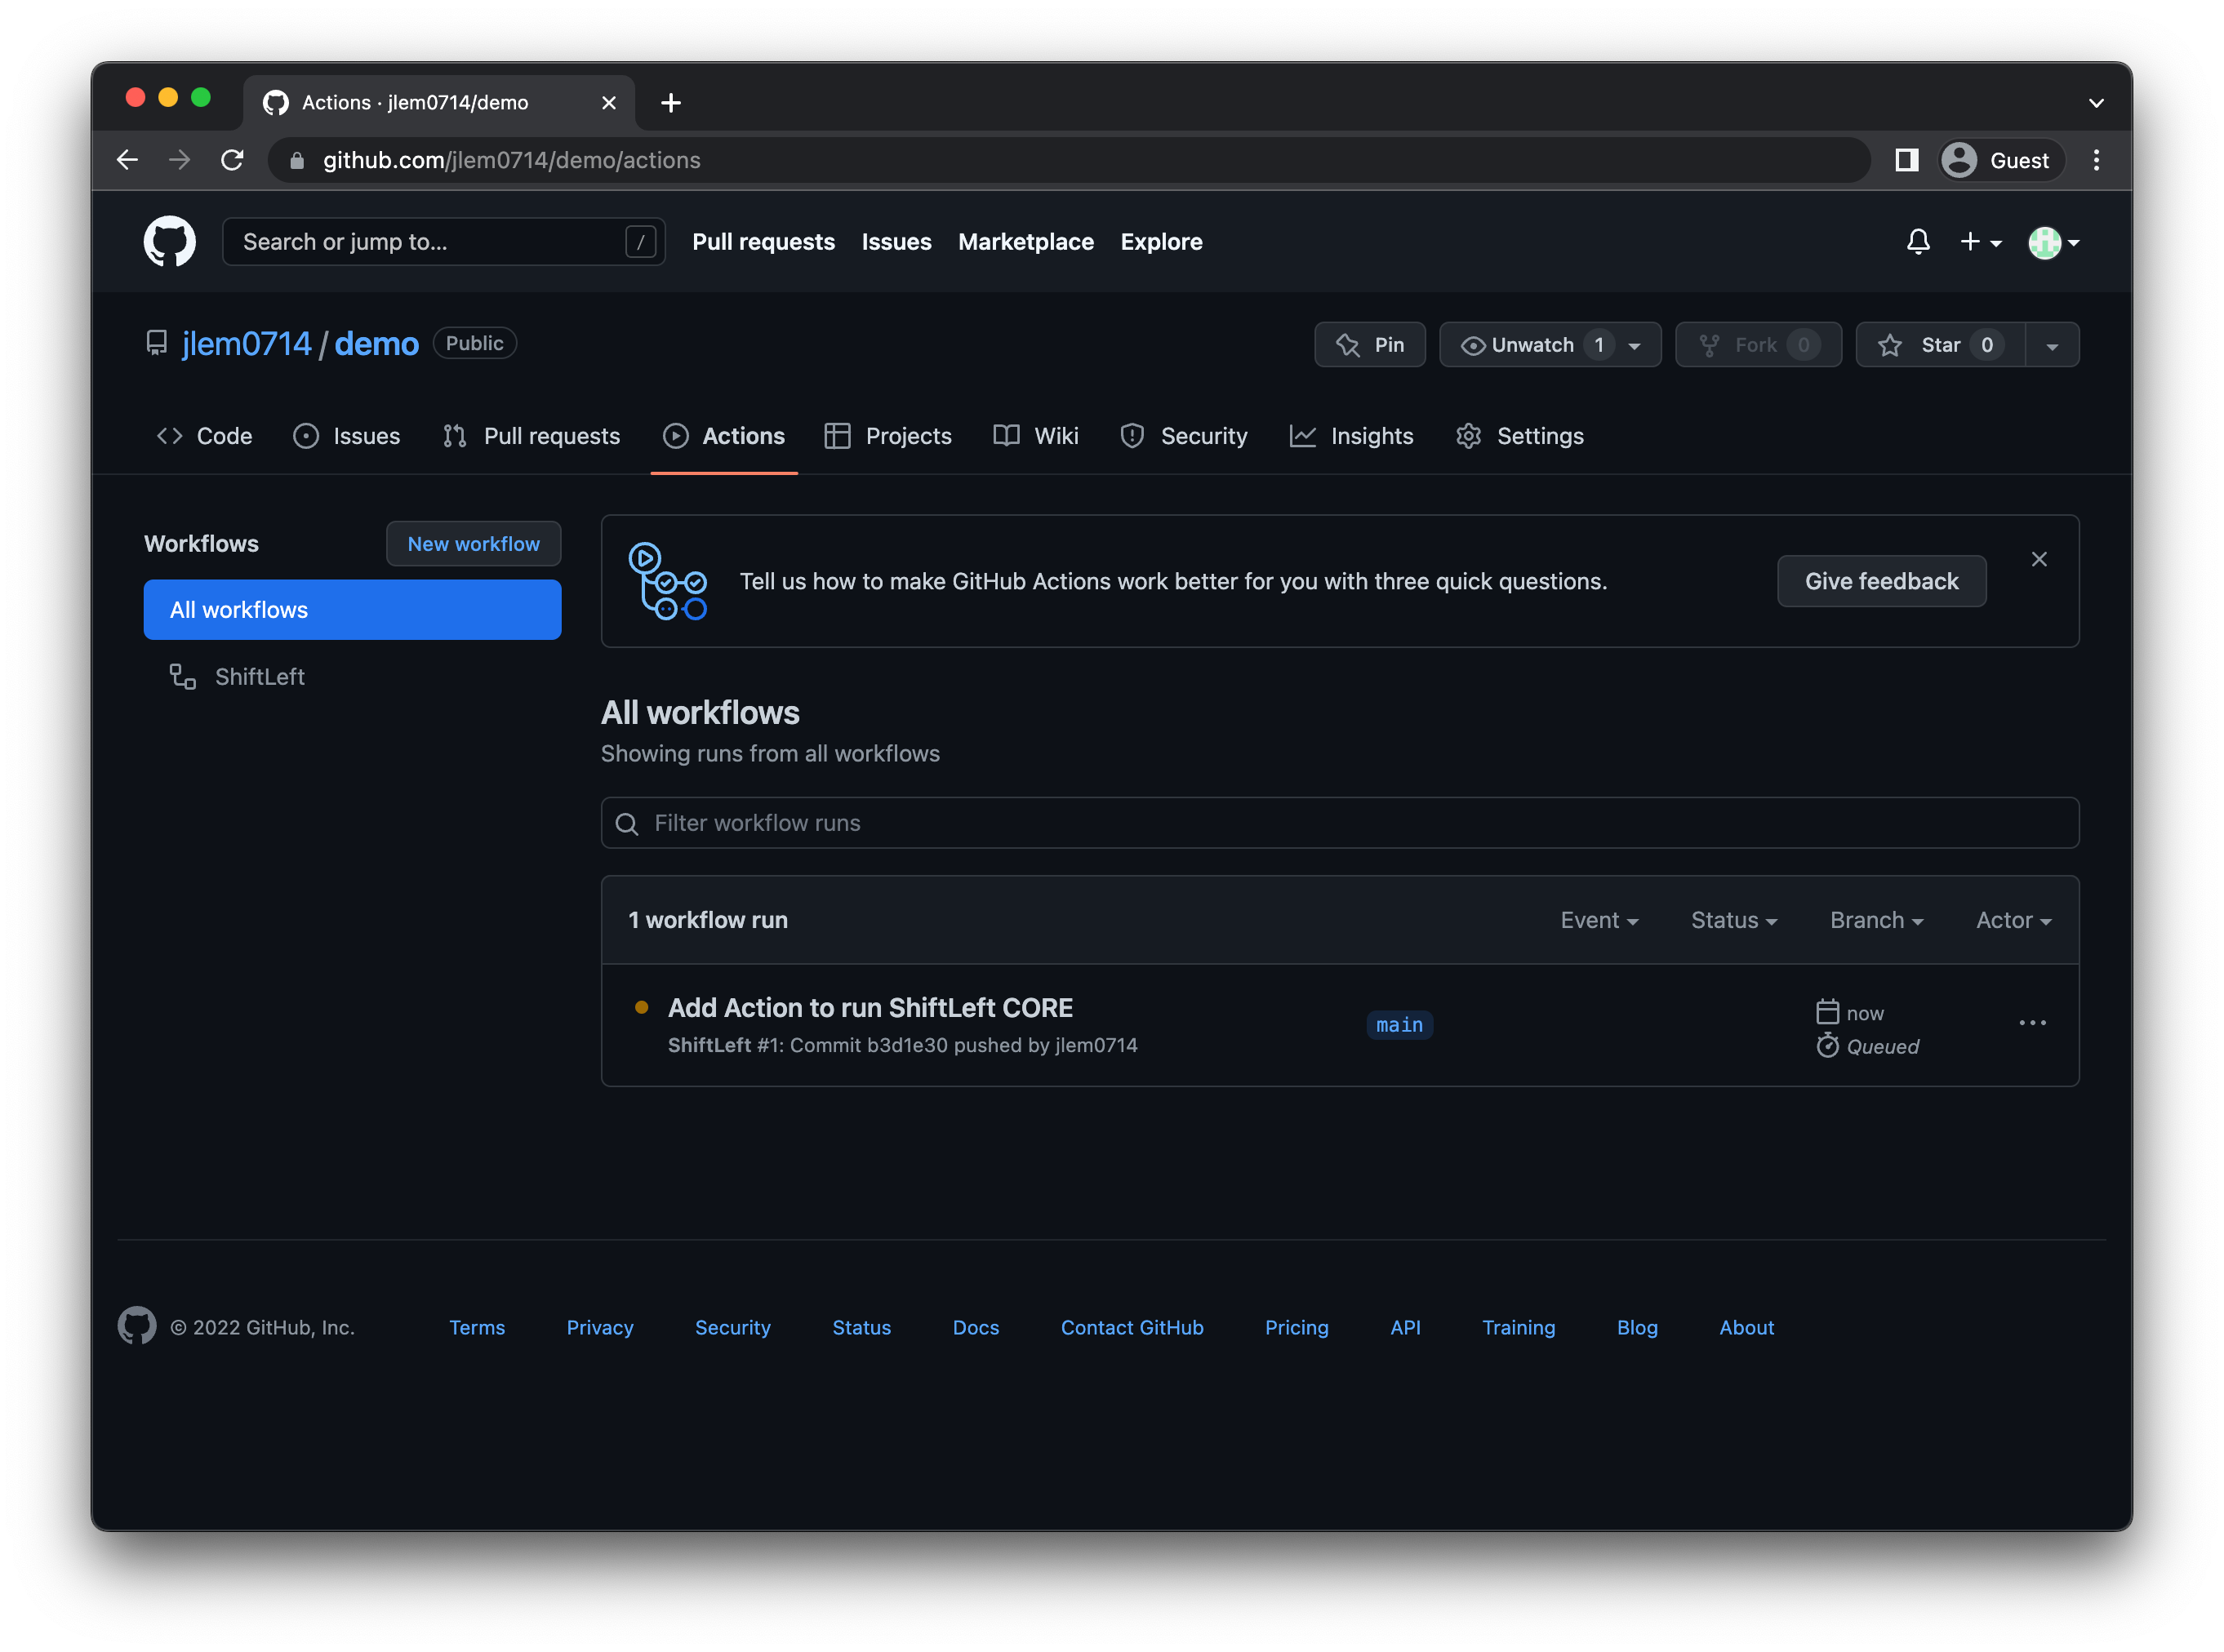This screenshot has width=2224, height=1652.
Task: Select All workflows in sidebar
Action: tap(352, 609)
